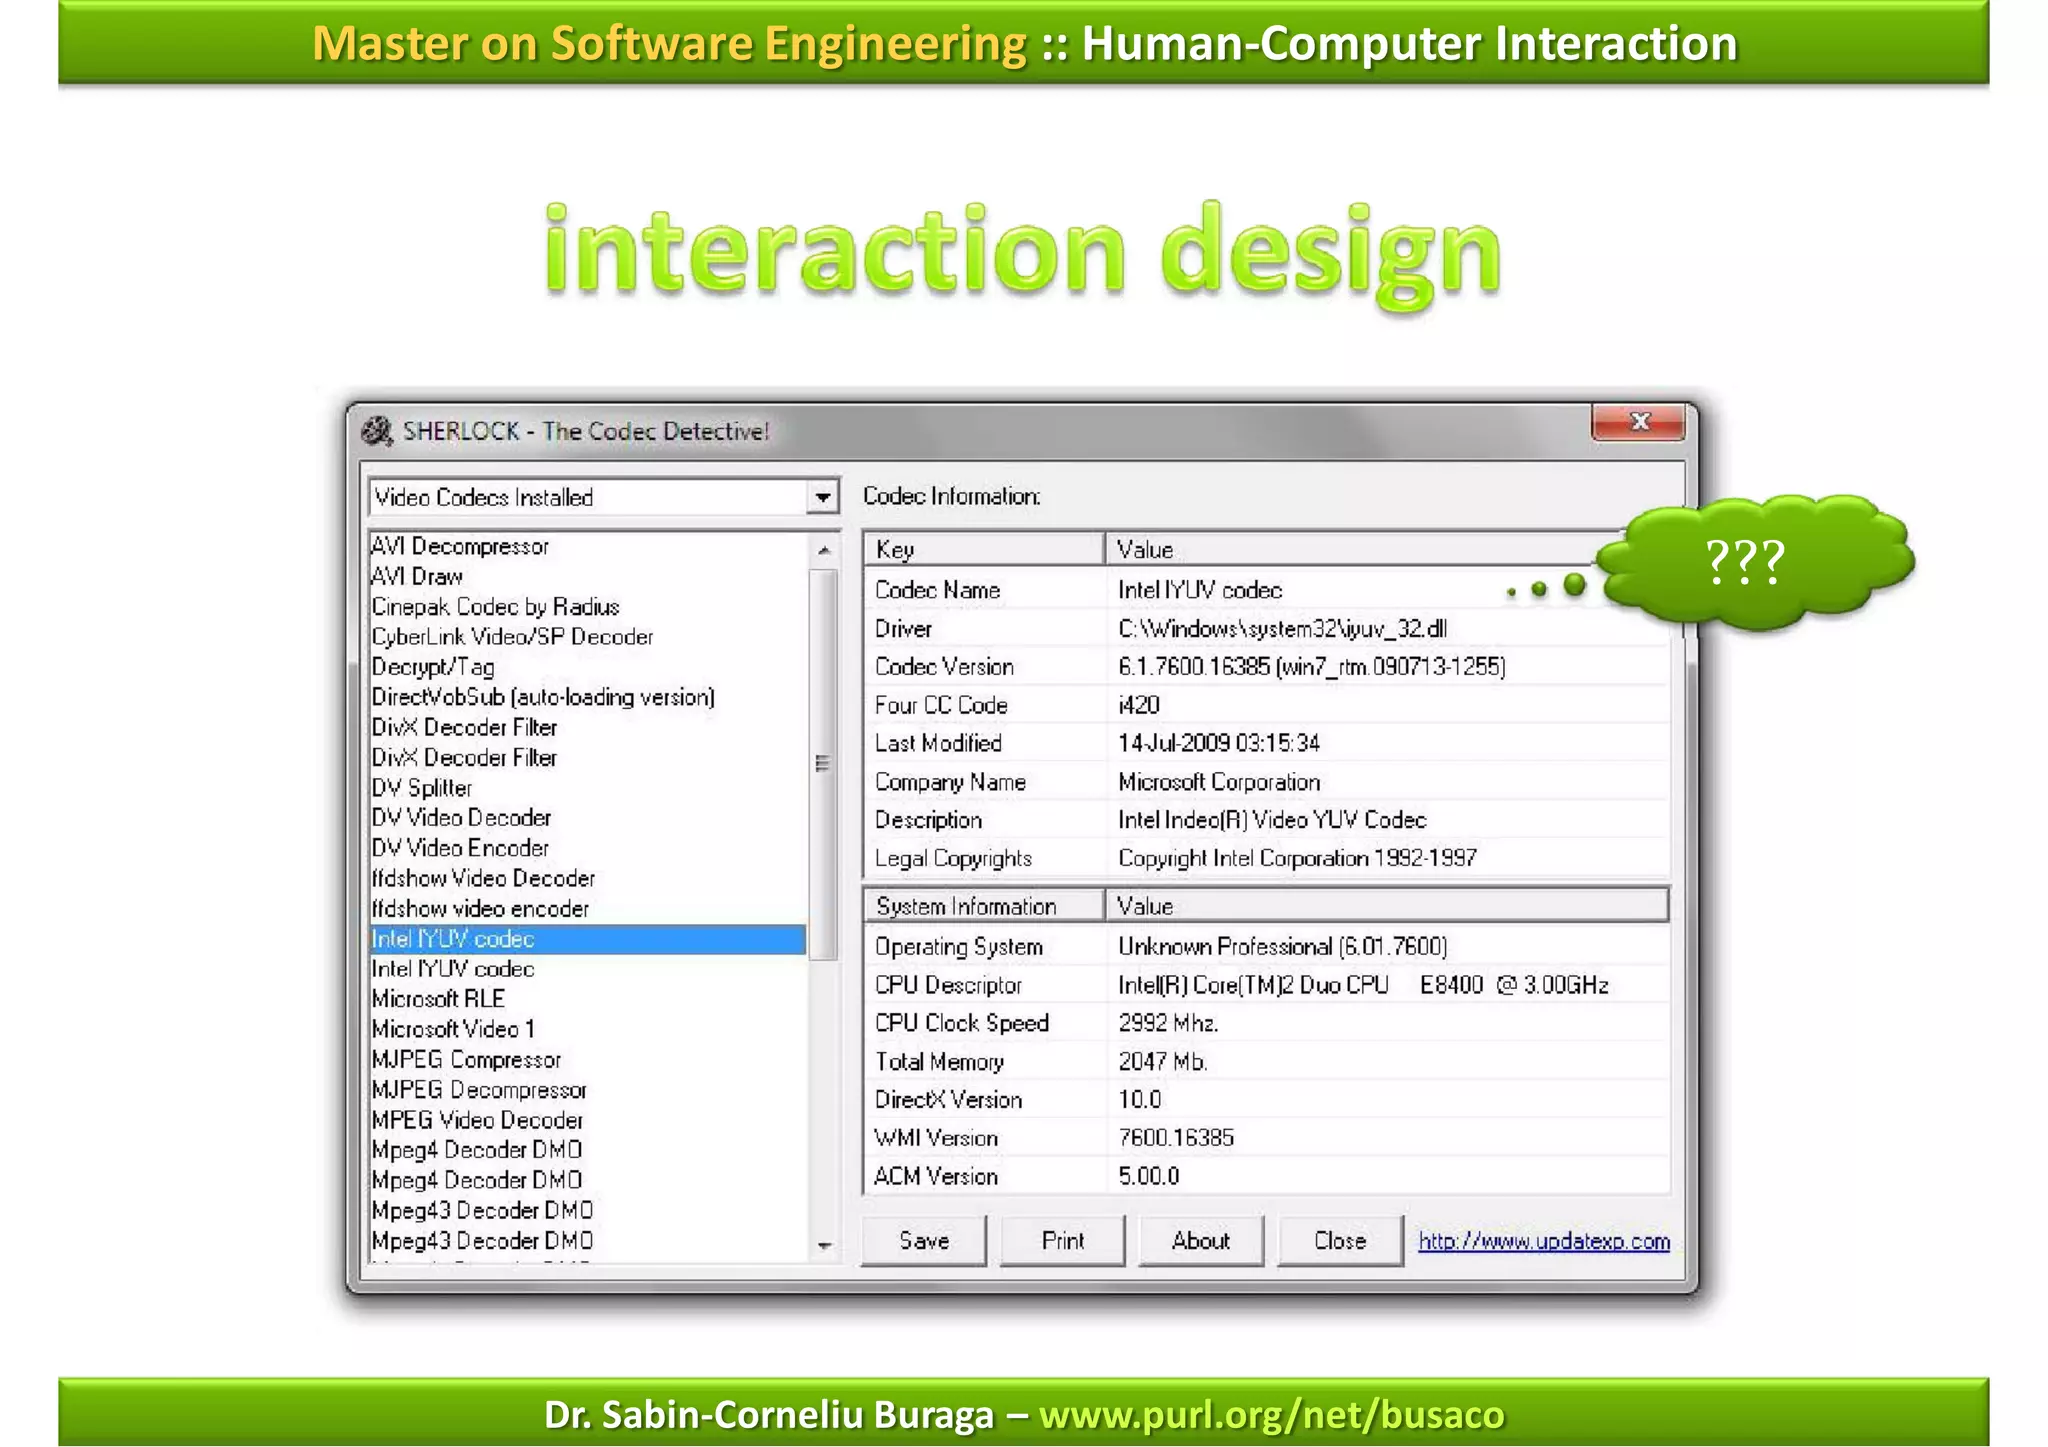
Task: Select Cinepak Codec by Radius
Action: pos(588,607)
